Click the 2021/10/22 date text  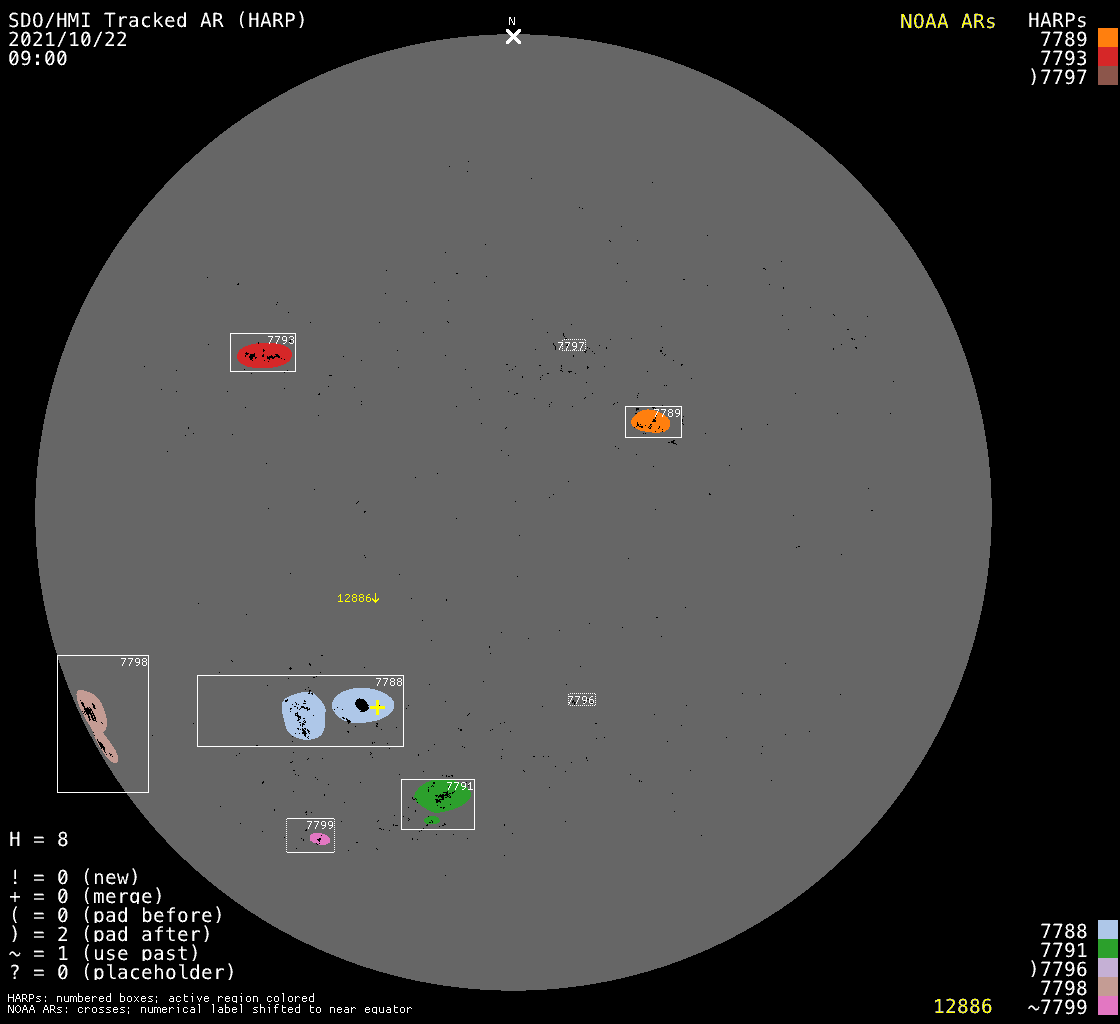pyautogui.click(x=68, y=40)
